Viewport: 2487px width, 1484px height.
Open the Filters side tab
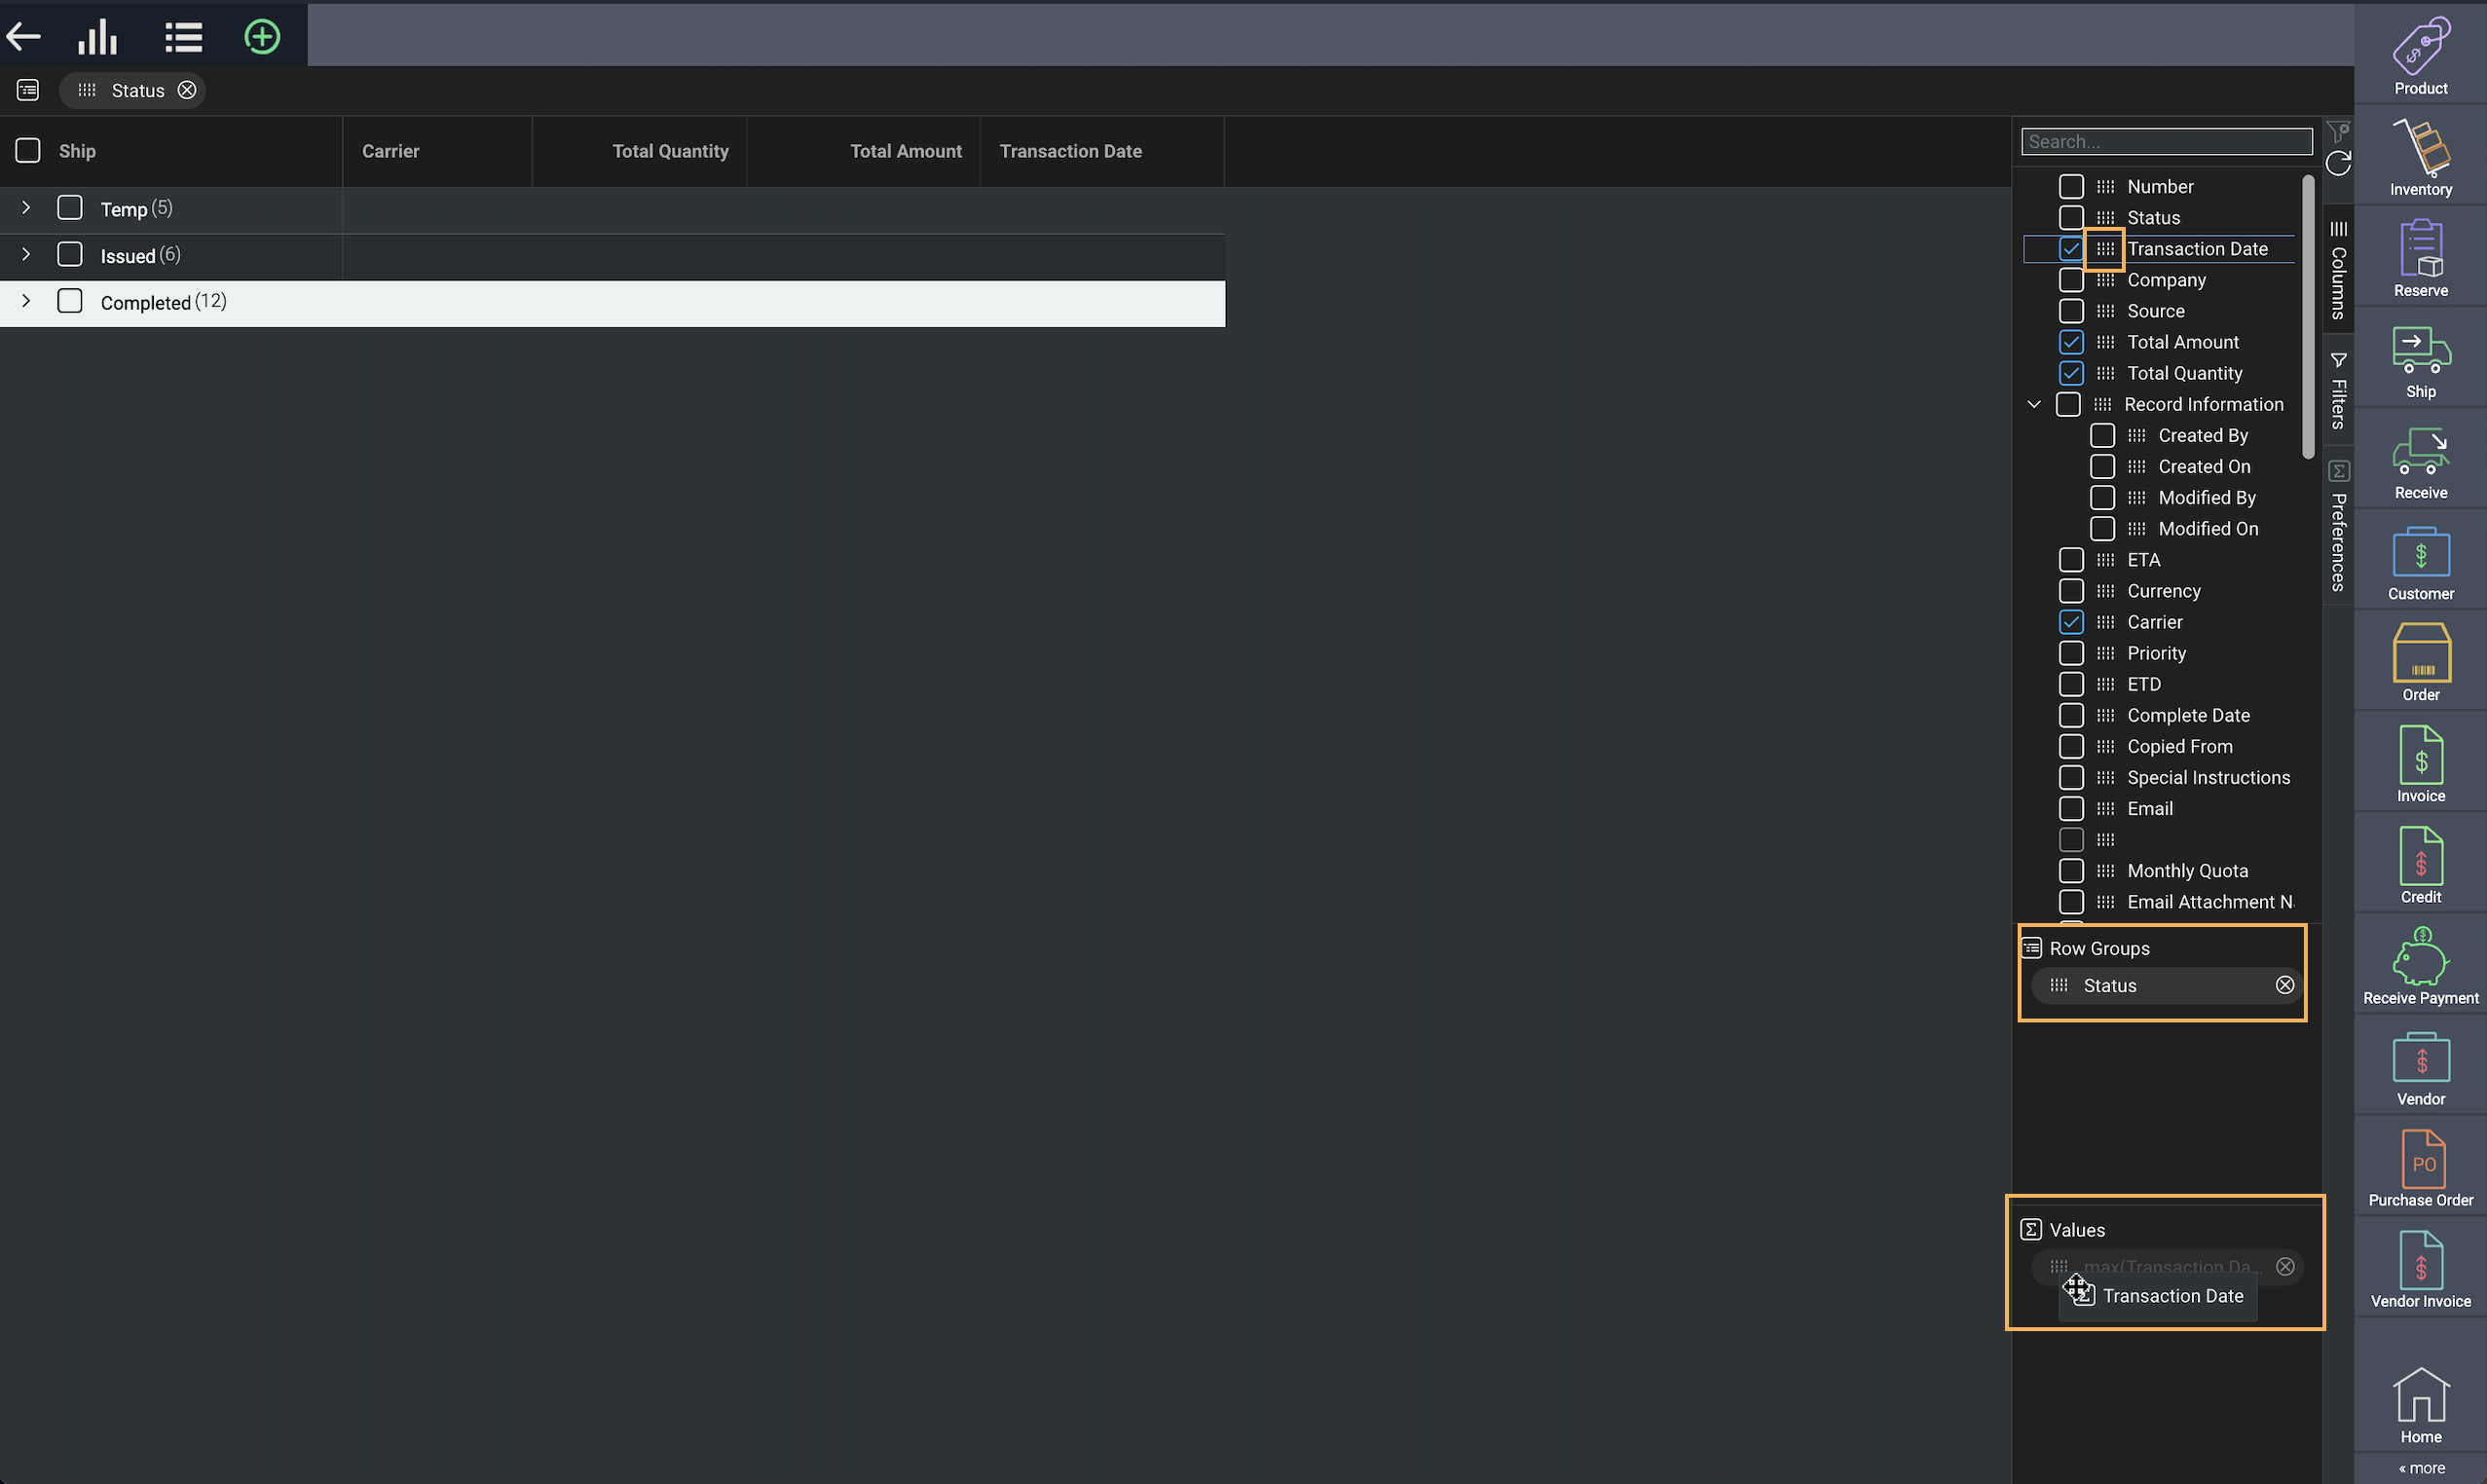(x=2338, y=390)
